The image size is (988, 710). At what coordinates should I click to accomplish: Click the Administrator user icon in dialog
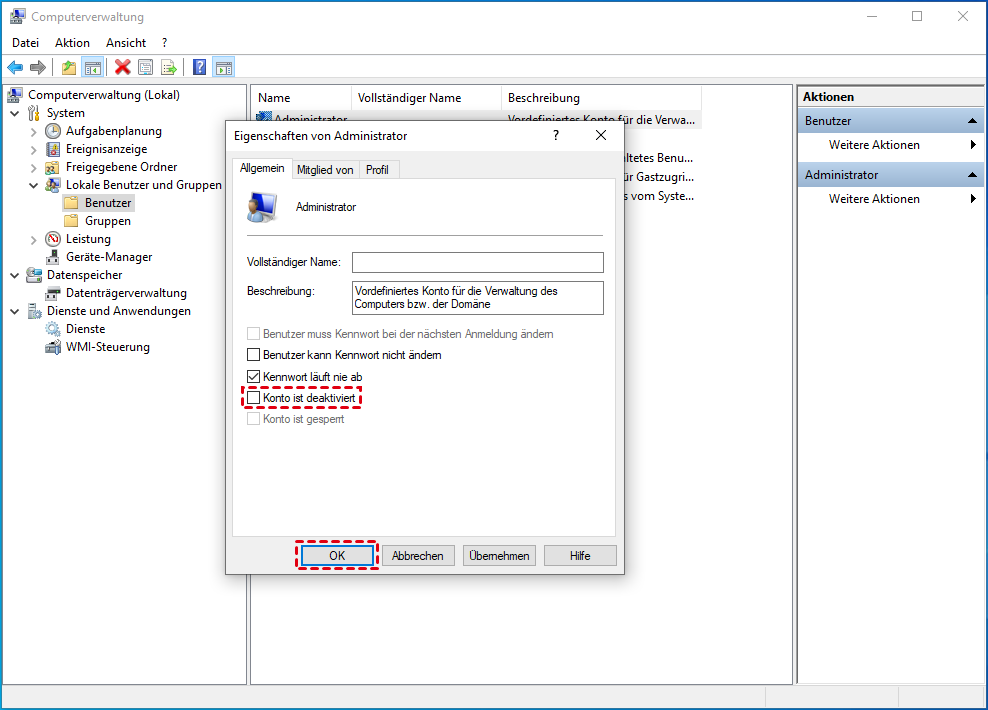click(x=261, y=207)
